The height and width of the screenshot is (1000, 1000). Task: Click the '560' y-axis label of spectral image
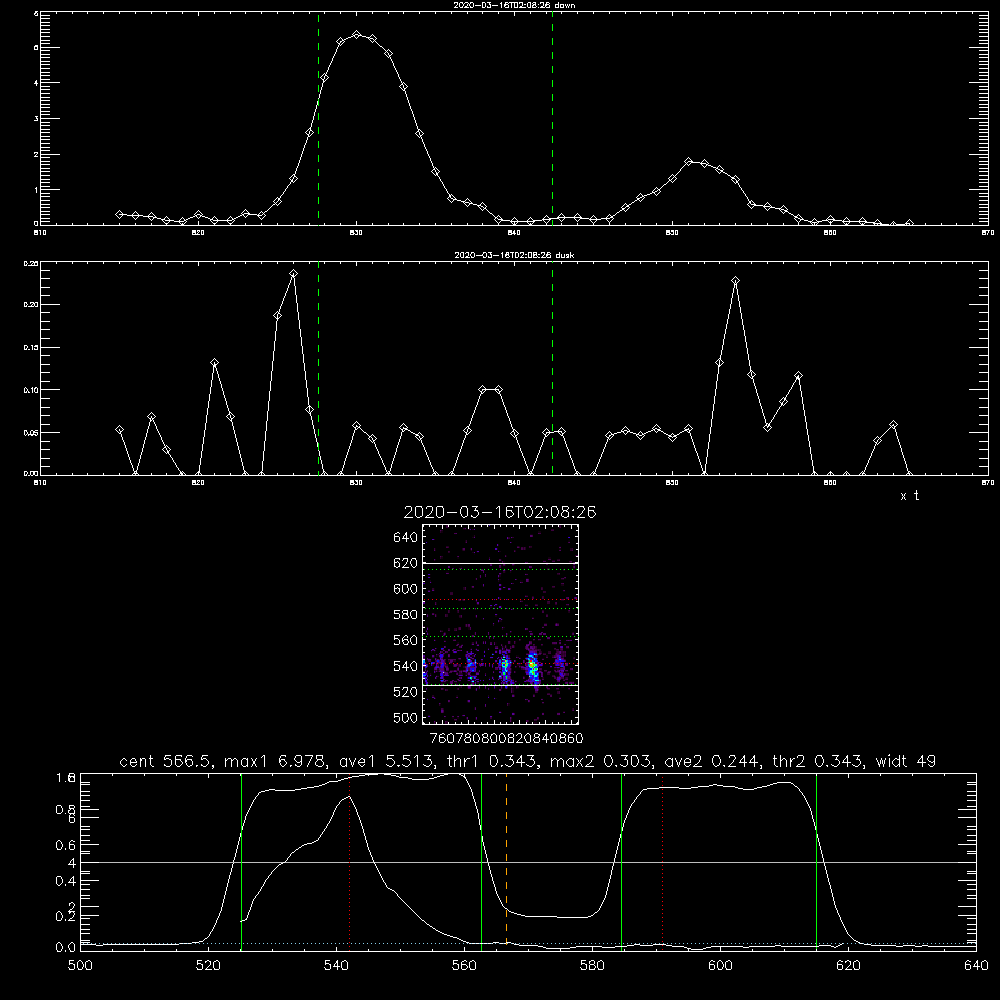(406, 640)
